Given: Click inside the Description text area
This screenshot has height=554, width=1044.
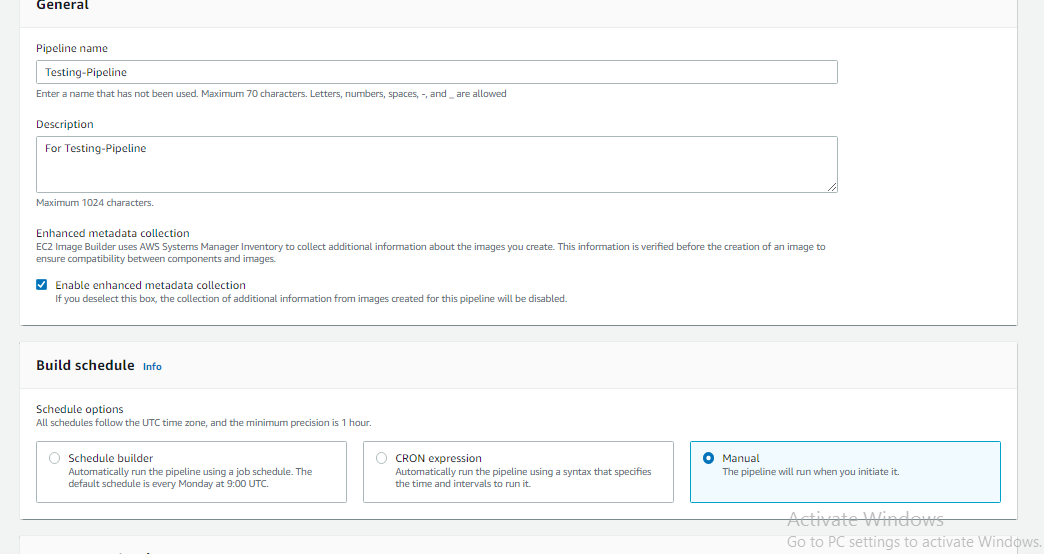Looking at the screenshot, I should (x=436, y=163).
